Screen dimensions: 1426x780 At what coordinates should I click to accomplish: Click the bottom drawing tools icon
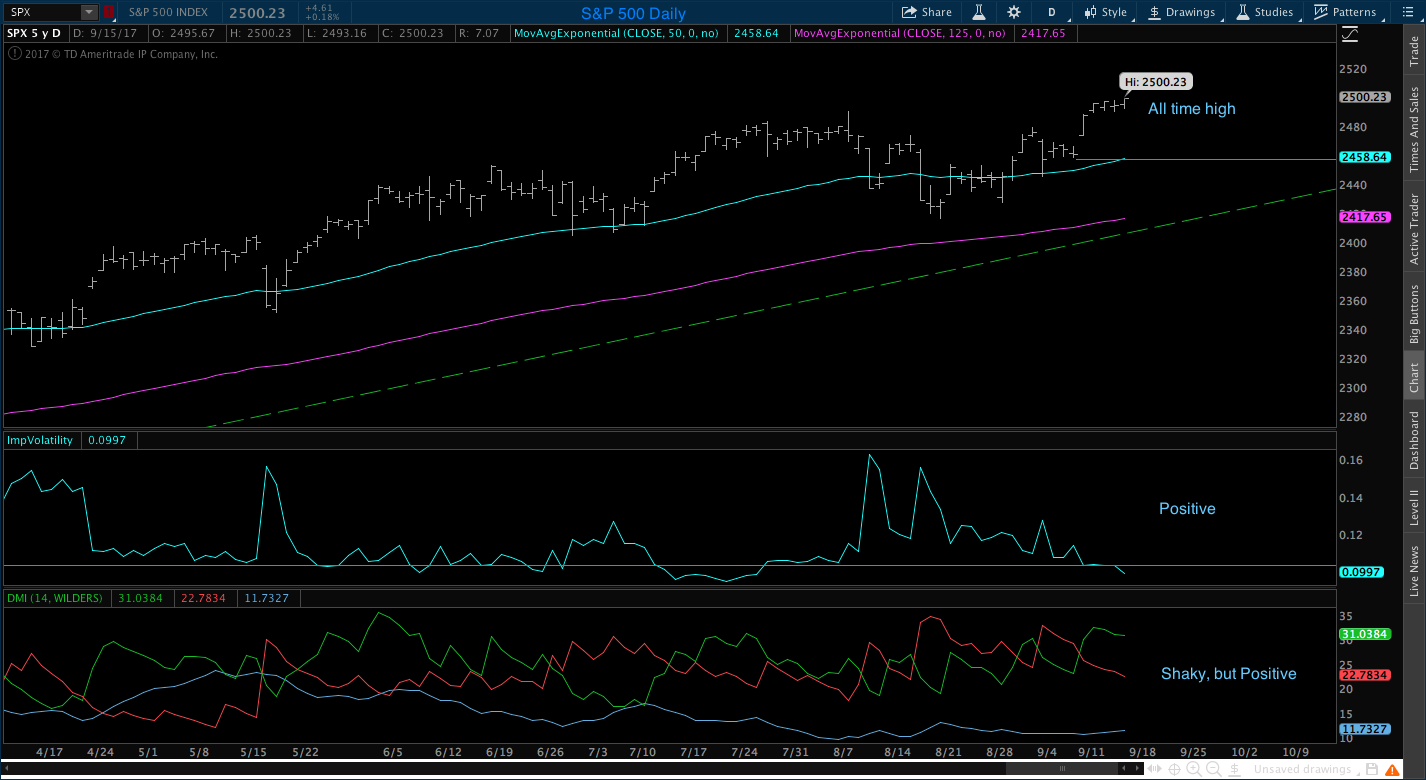click(1235, 769)
